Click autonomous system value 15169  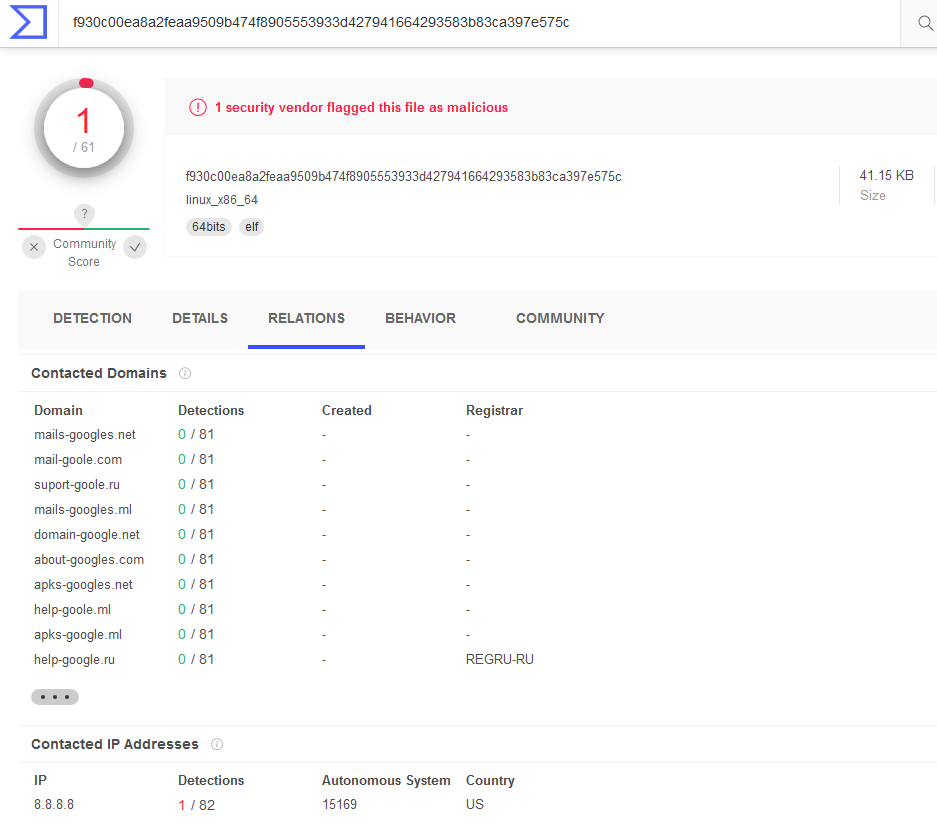point(339,805)
